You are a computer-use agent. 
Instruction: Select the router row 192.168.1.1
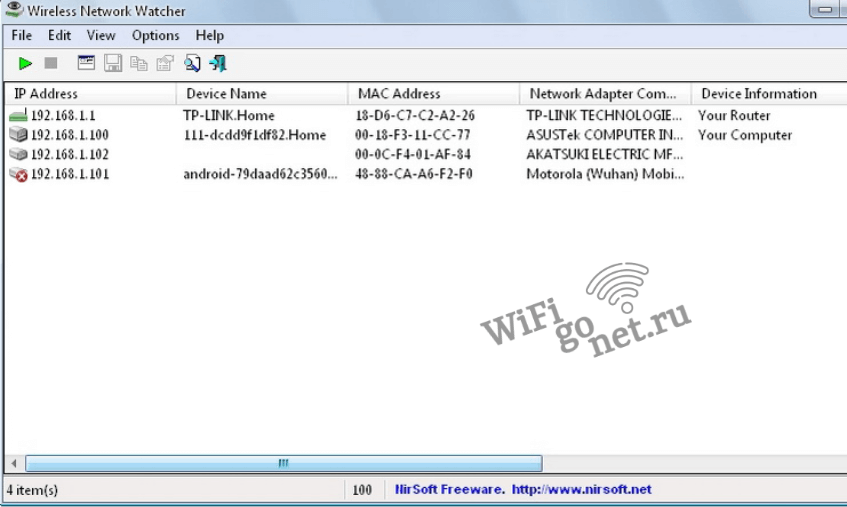point(63,115)
